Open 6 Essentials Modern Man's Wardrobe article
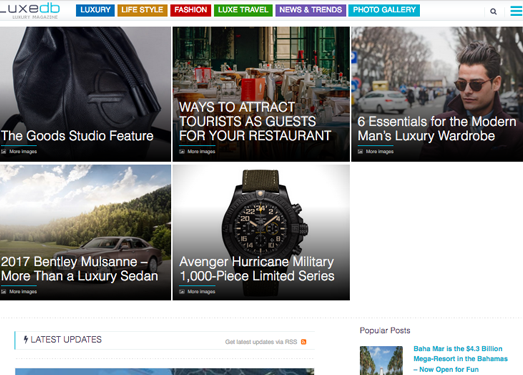 (437, 129)
